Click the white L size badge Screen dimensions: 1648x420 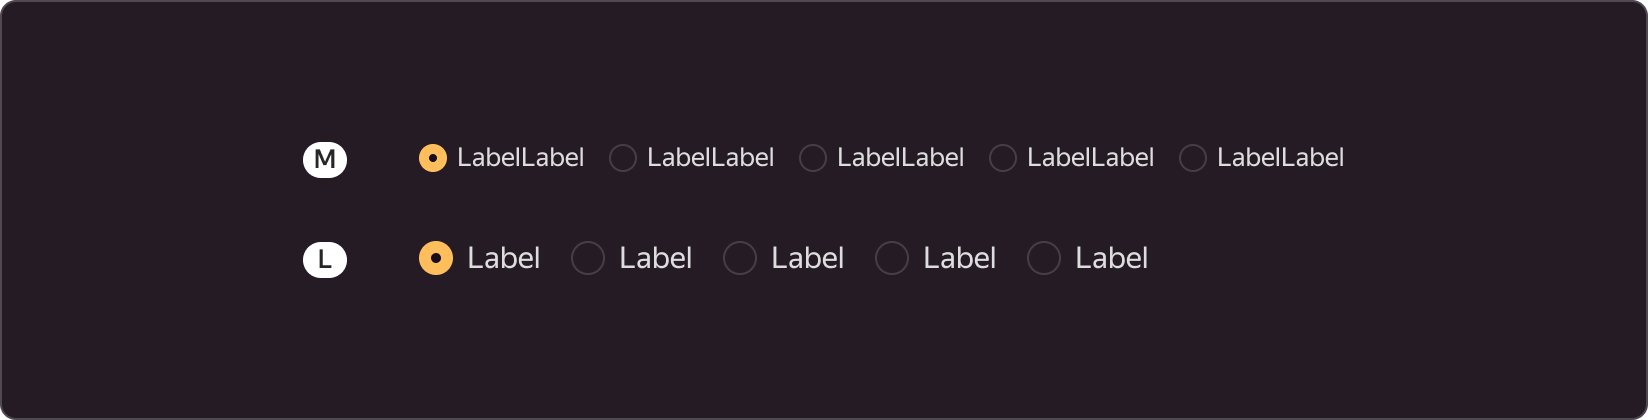click(x=325, y=260)
